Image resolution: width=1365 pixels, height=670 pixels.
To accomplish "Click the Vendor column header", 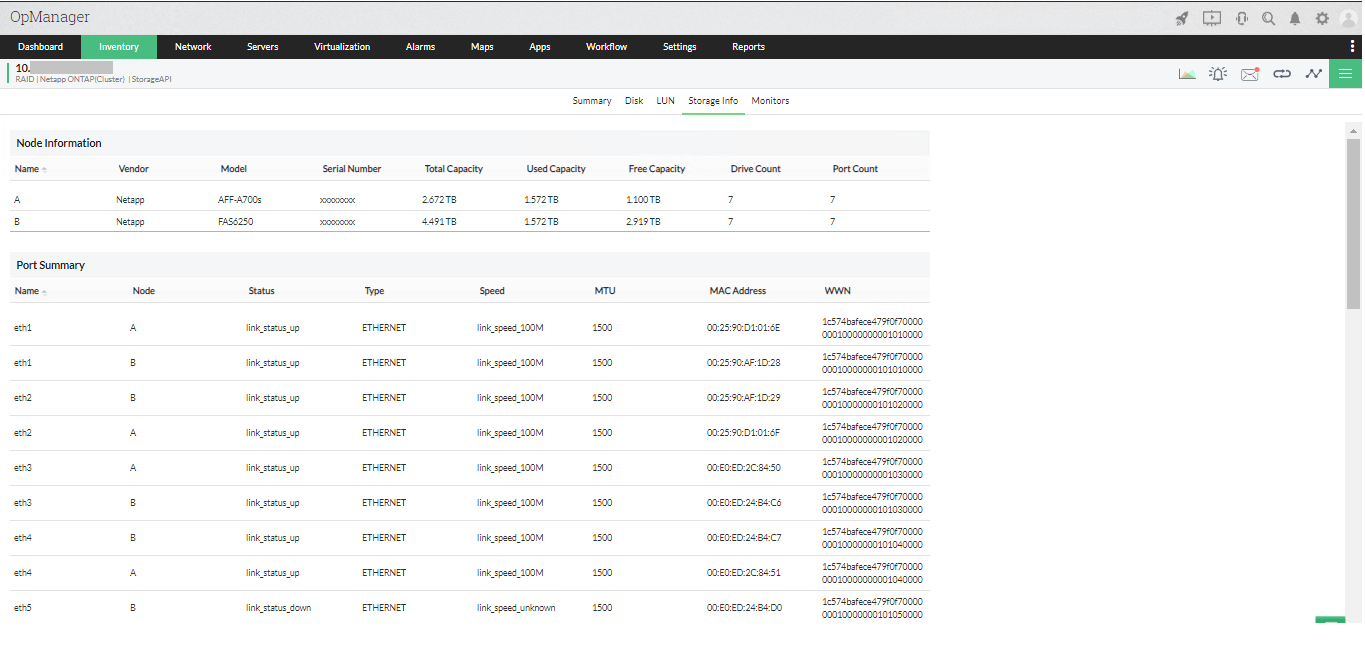I will 133,169.
